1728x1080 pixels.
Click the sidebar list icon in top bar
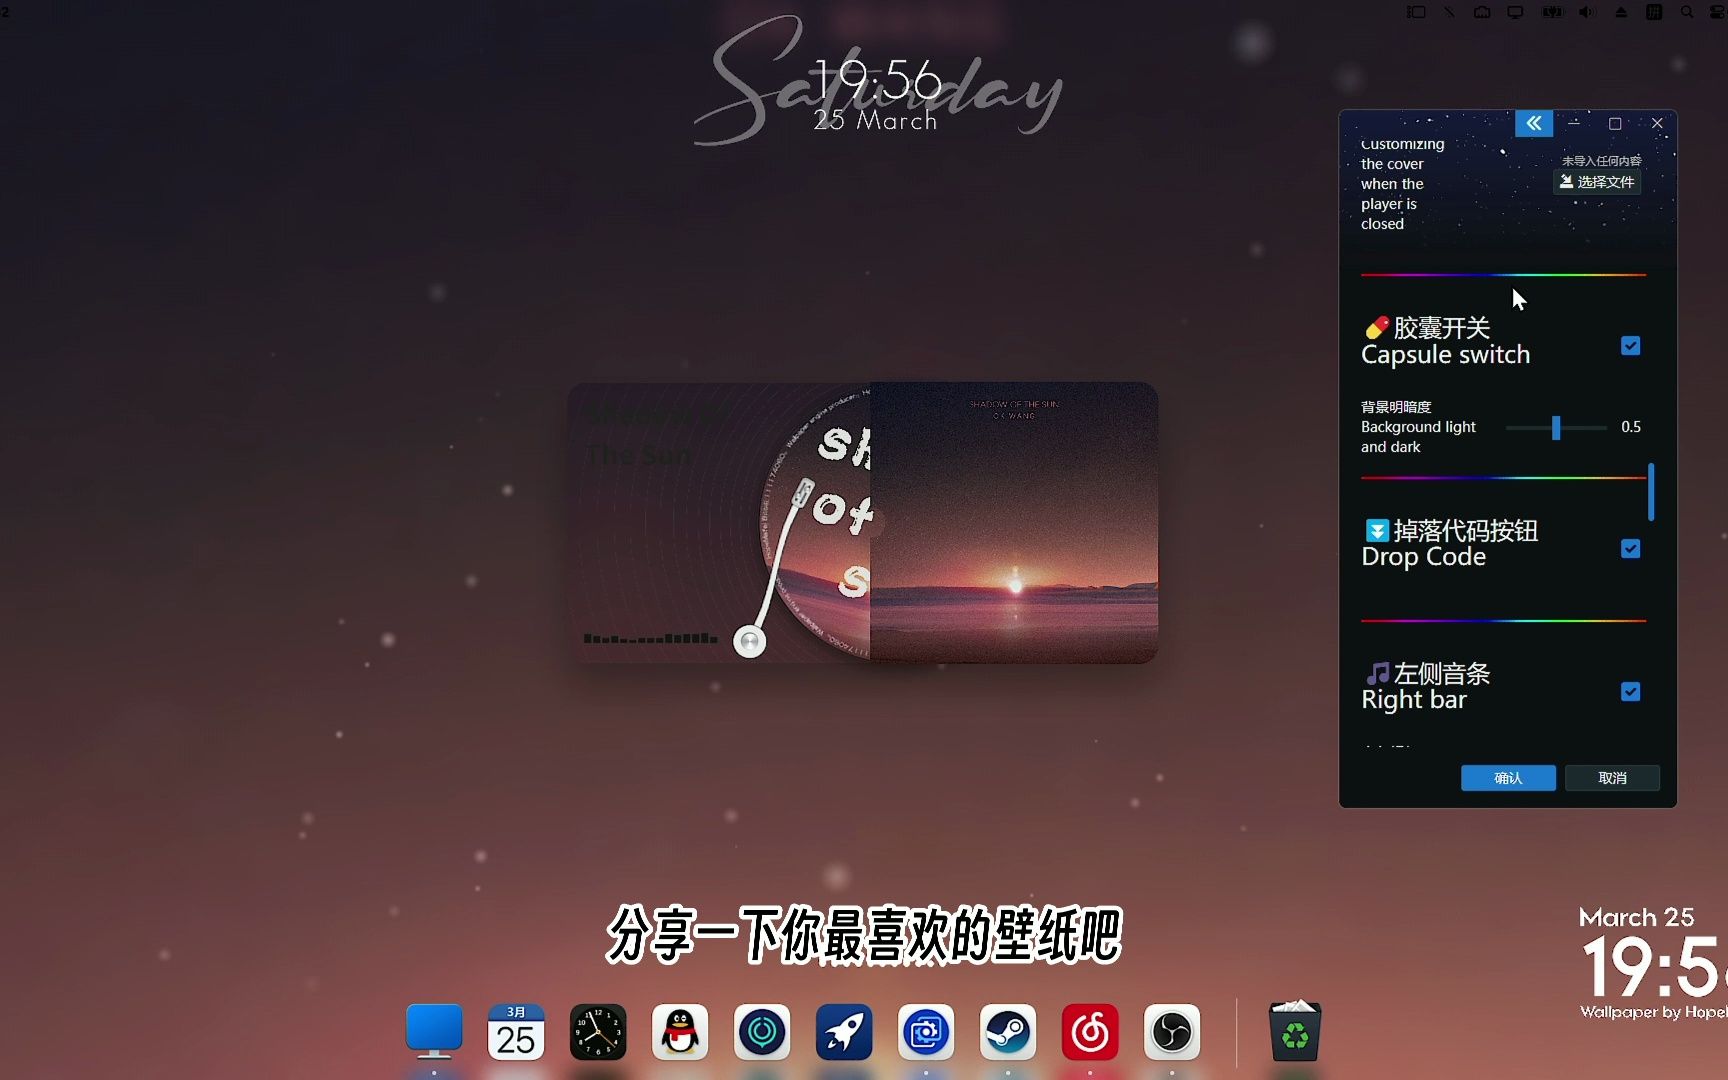pyautogui.click(x=1416, y=12)
